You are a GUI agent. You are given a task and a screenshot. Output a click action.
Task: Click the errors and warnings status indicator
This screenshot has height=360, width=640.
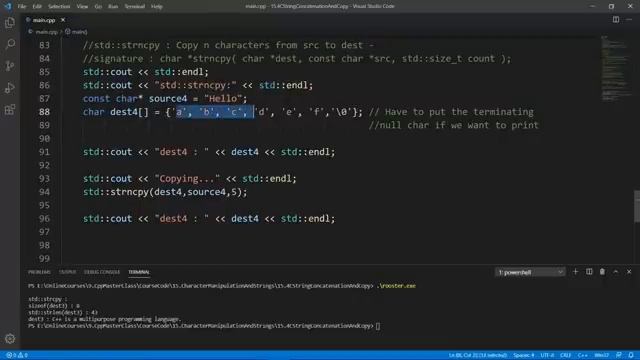[17, 355]
